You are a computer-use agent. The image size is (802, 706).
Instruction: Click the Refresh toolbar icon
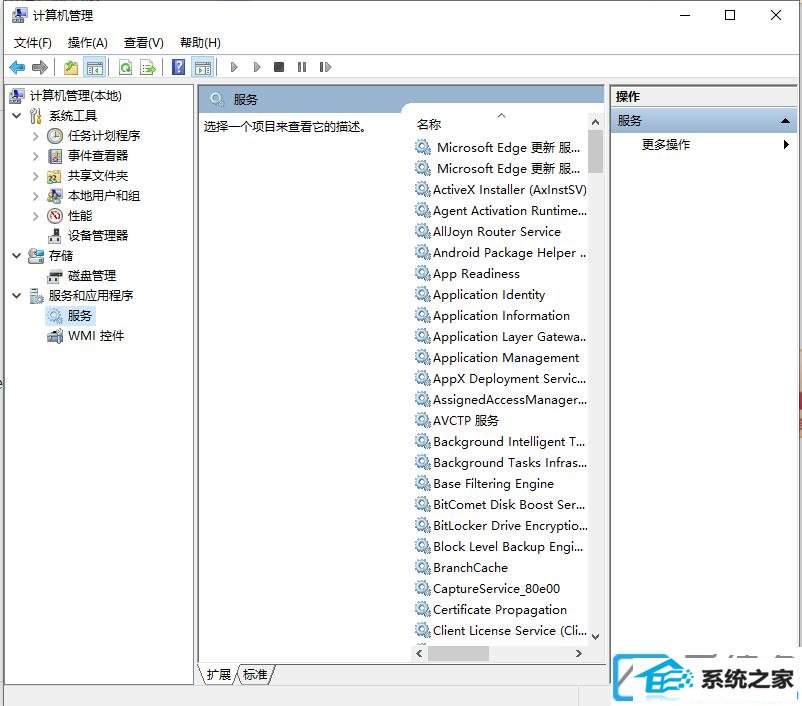(x=125, y=67)
